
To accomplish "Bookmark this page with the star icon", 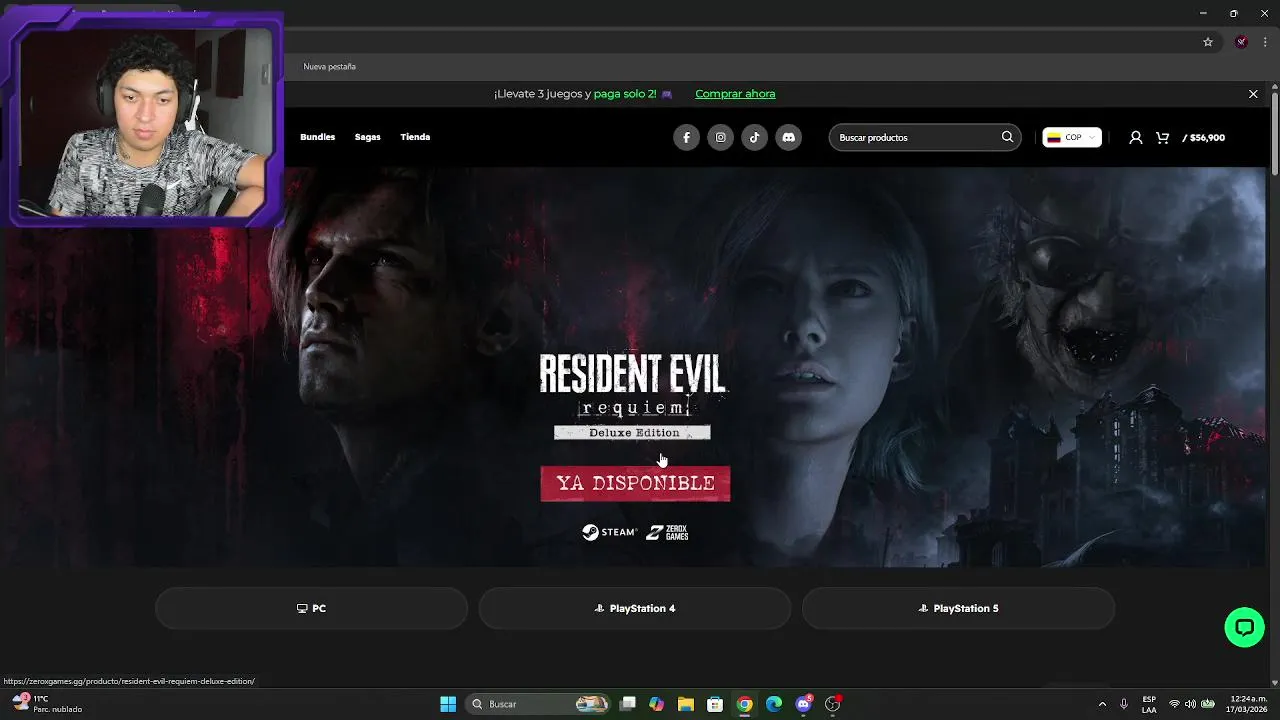I will [x=1208, y=42].
